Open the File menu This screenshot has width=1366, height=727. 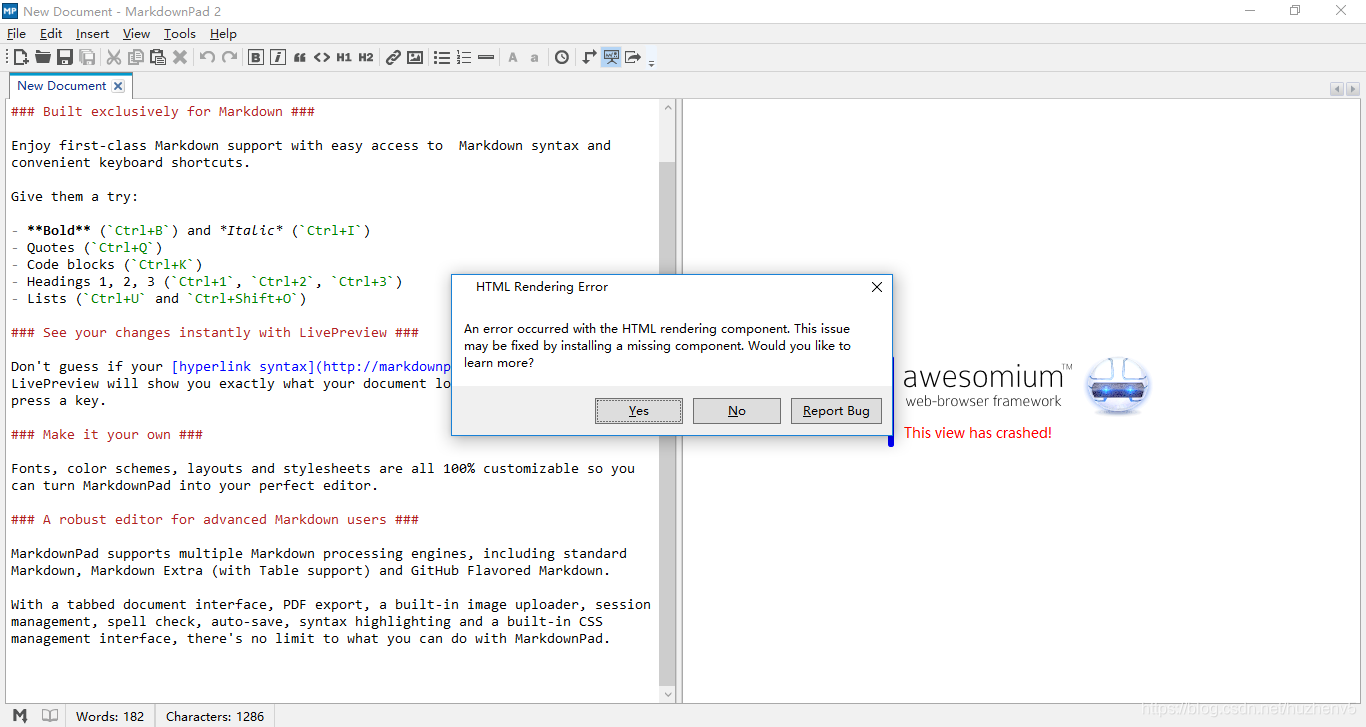tap(16, 34)
